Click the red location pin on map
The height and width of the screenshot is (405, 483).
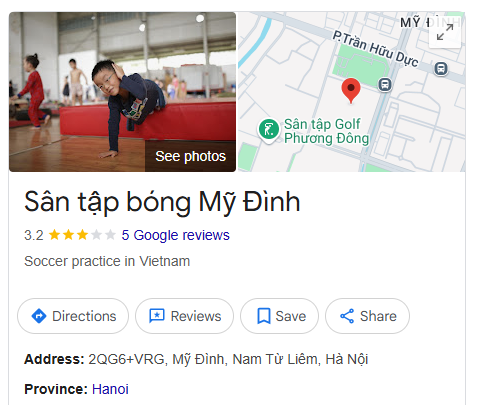tap(351, 90)
